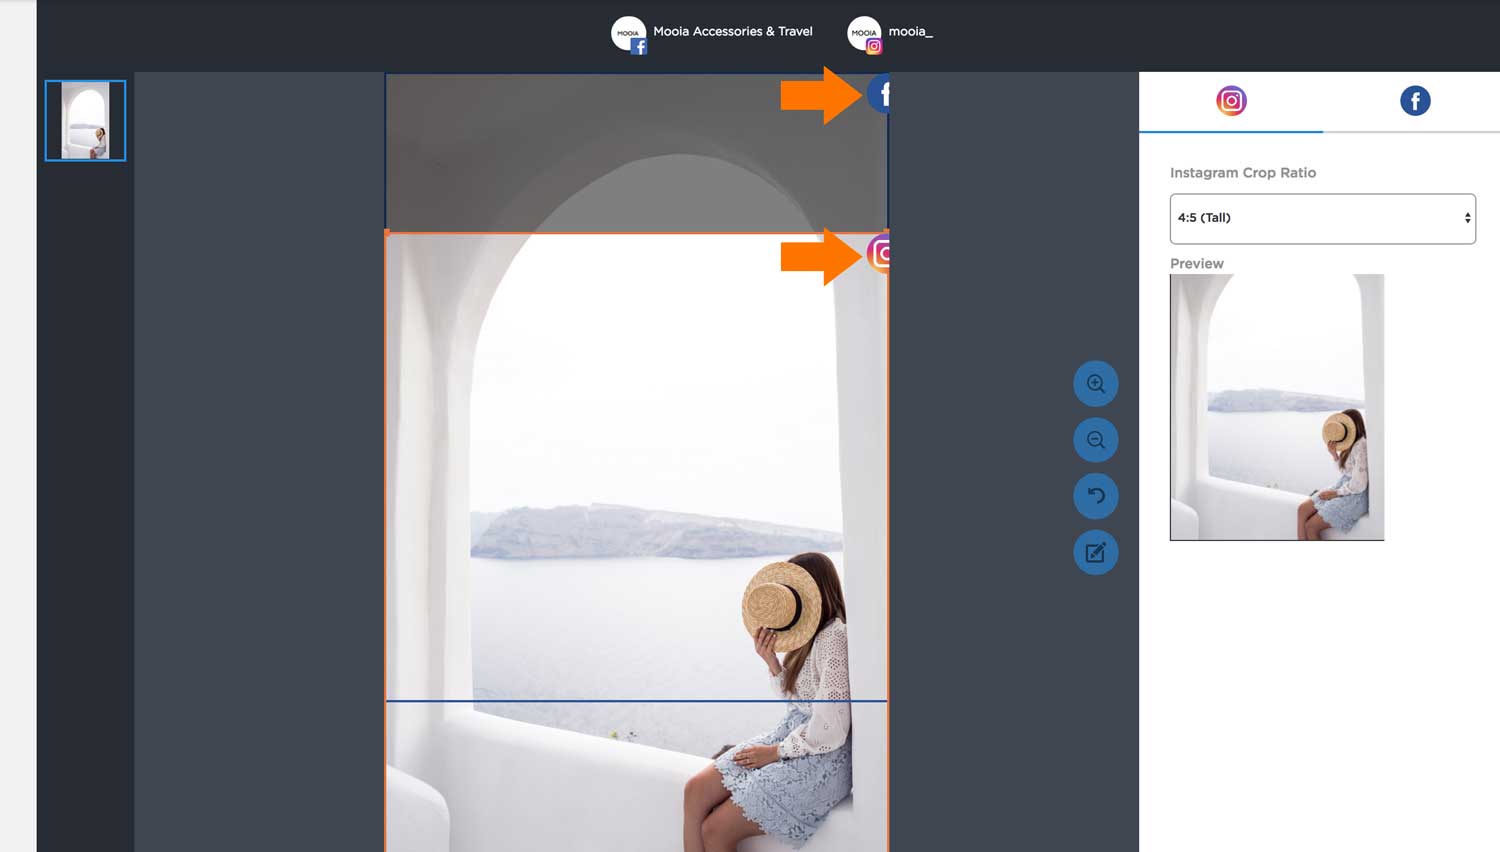Click the Mooia Facebook page avatar
This screenshot has width=1500, height=852.
pyautogui.click(x=629, y=31)
